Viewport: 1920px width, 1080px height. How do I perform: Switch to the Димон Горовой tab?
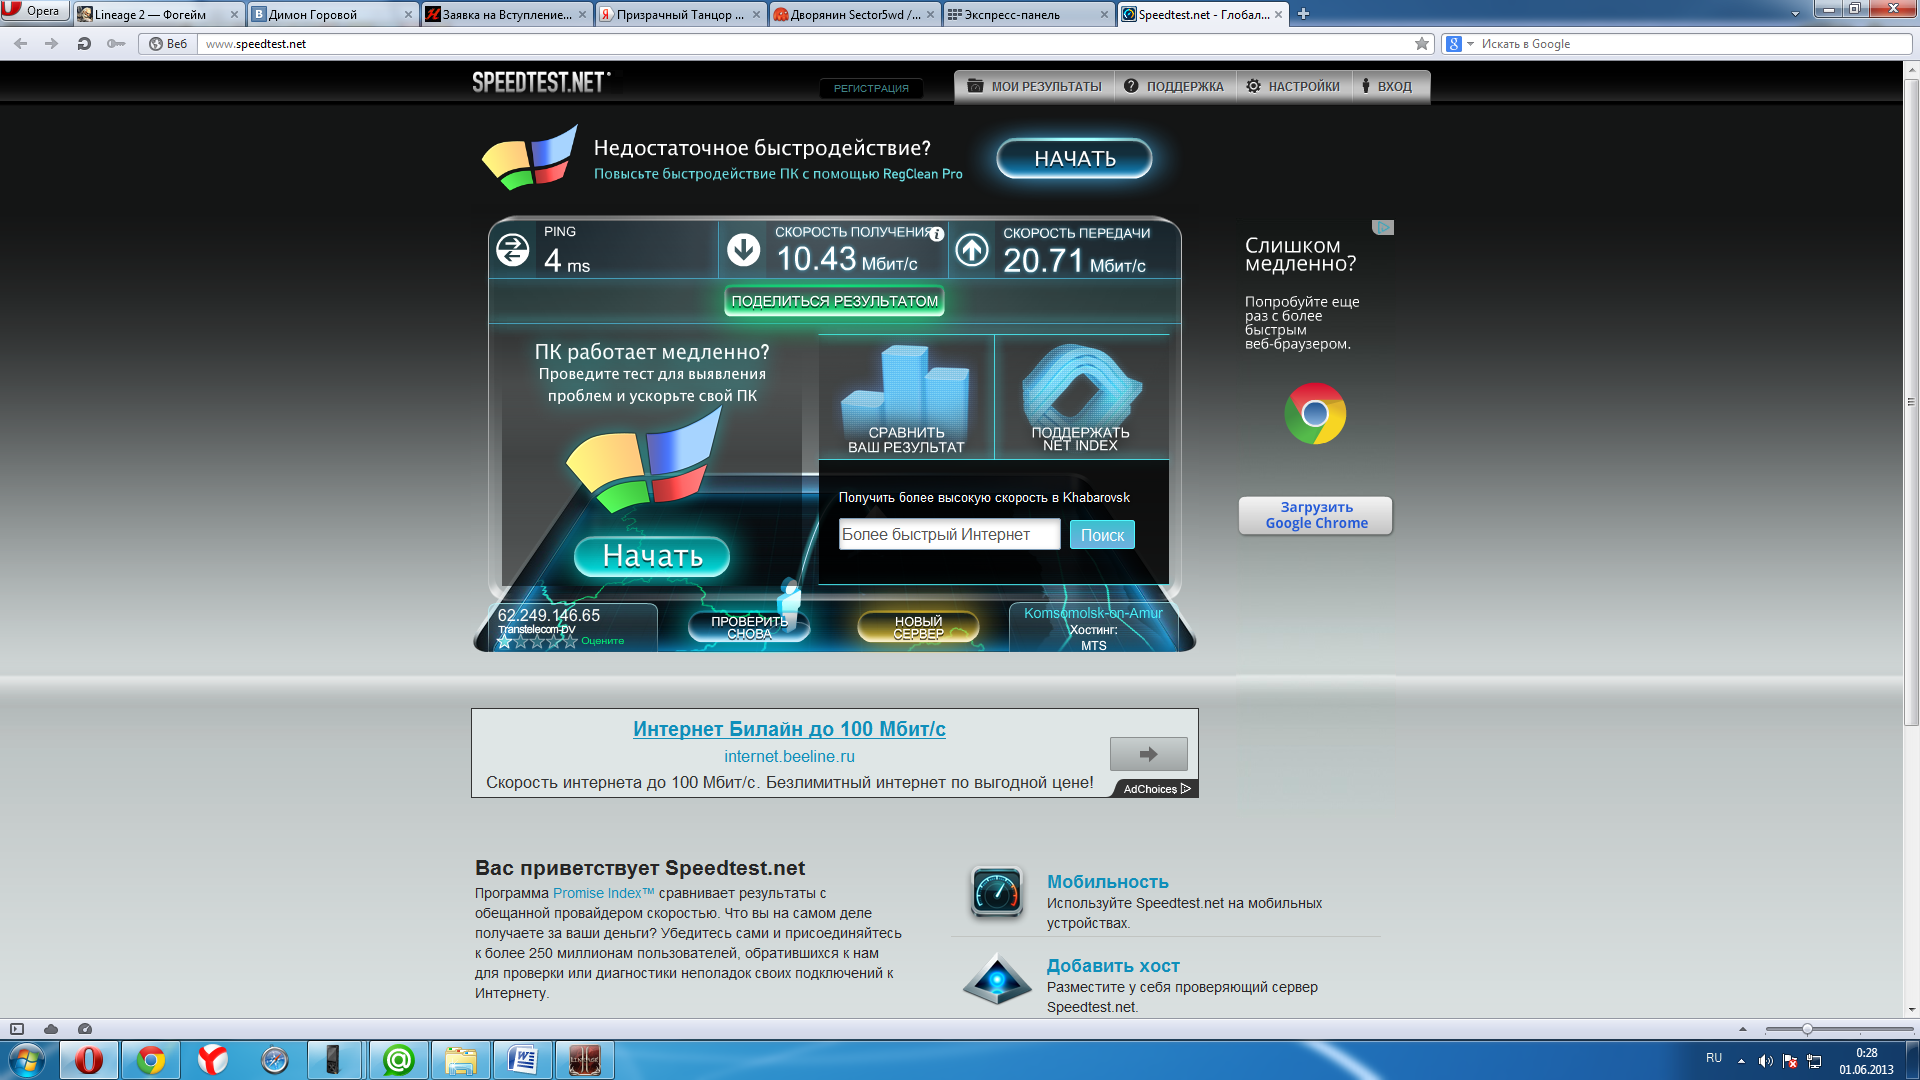point(332,14)
